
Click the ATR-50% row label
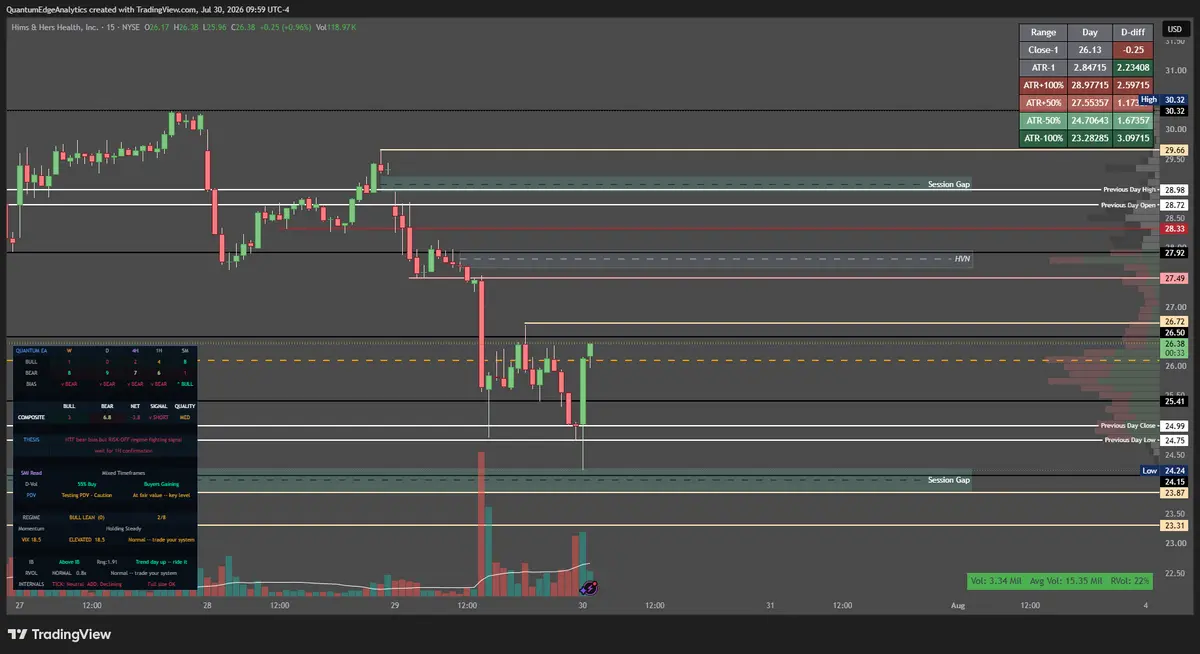point(1042,121)
